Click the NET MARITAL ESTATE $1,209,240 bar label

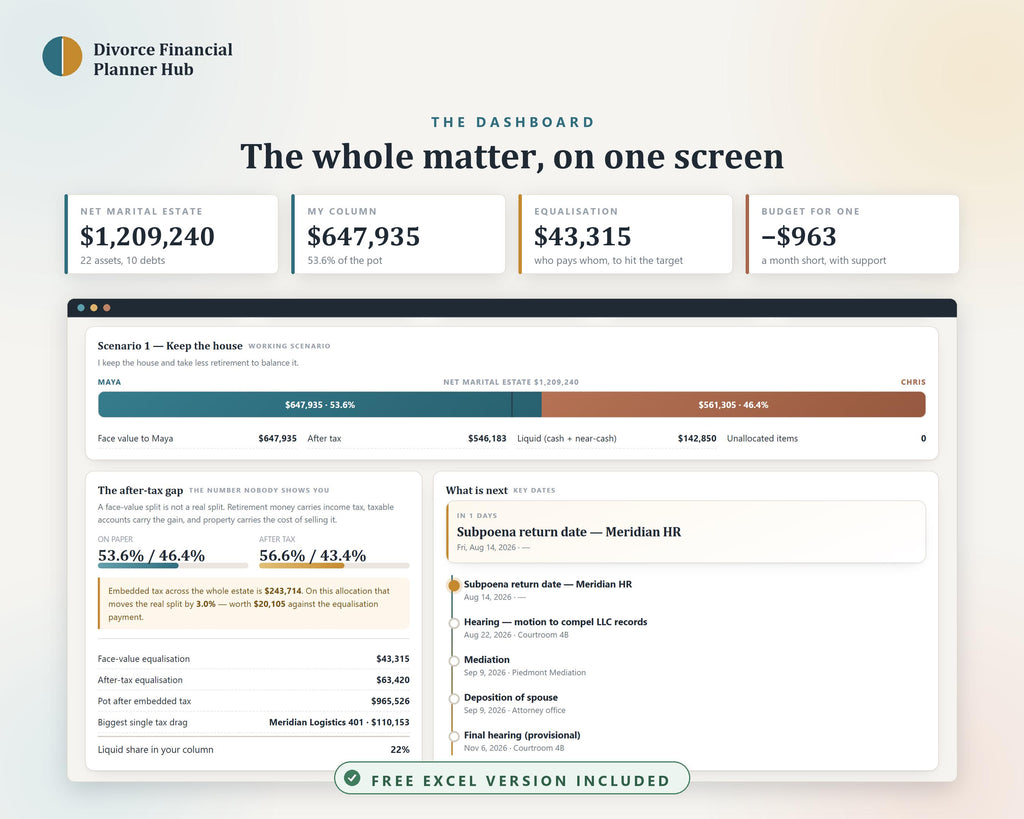(511, 382)
